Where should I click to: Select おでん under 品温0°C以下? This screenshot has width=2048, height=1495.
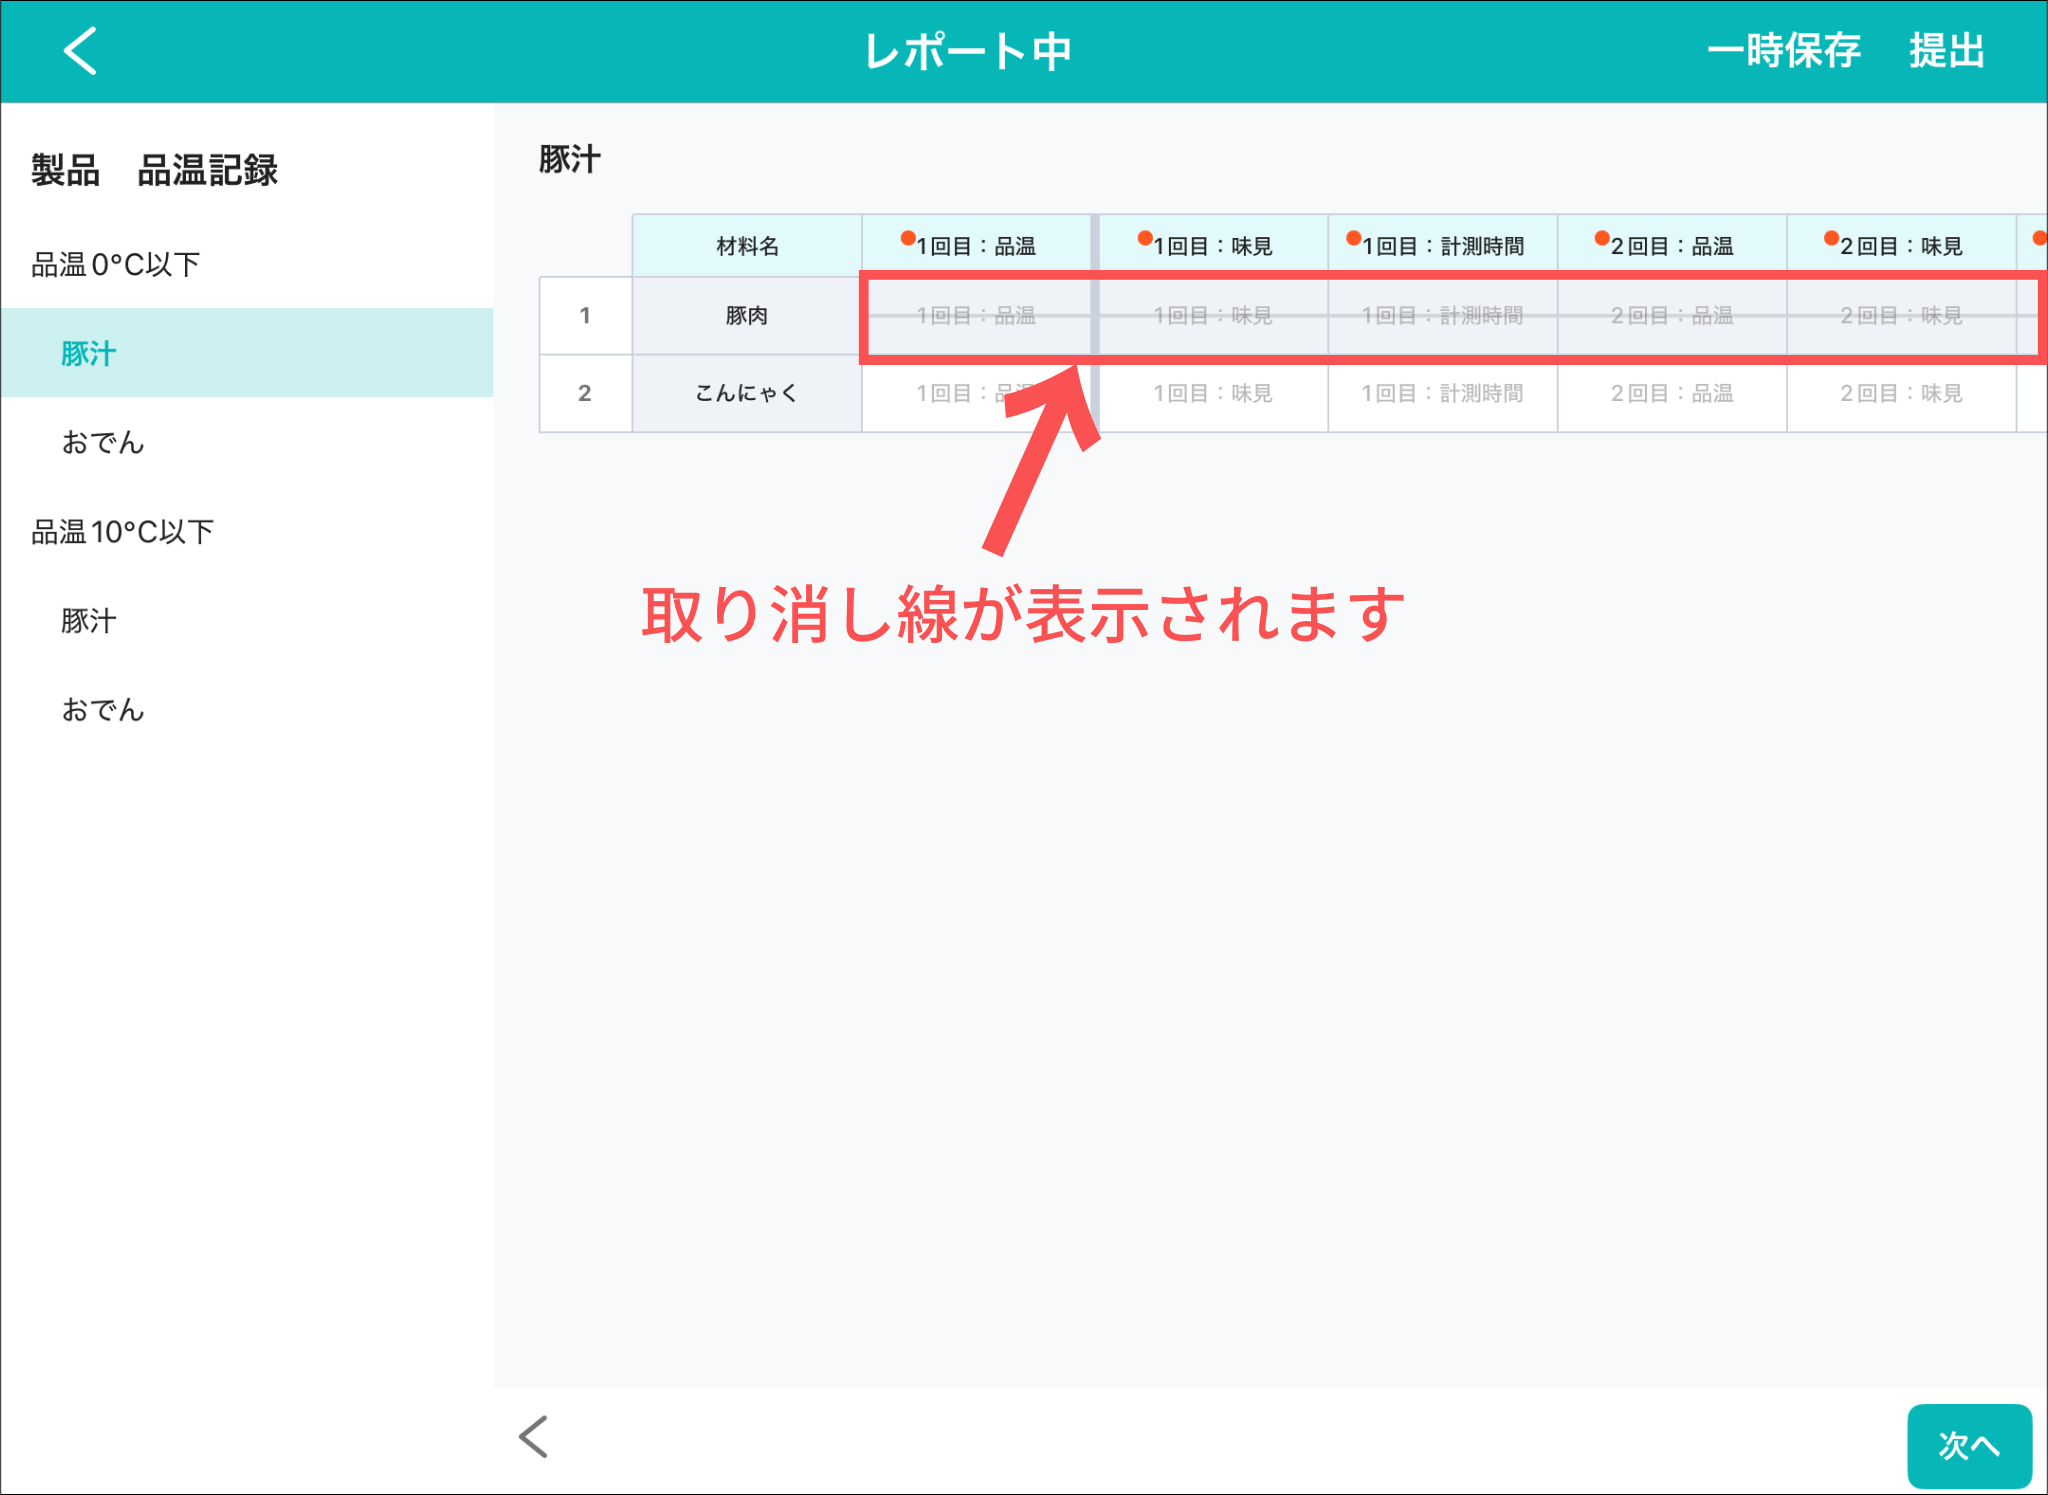coord(102,442)
